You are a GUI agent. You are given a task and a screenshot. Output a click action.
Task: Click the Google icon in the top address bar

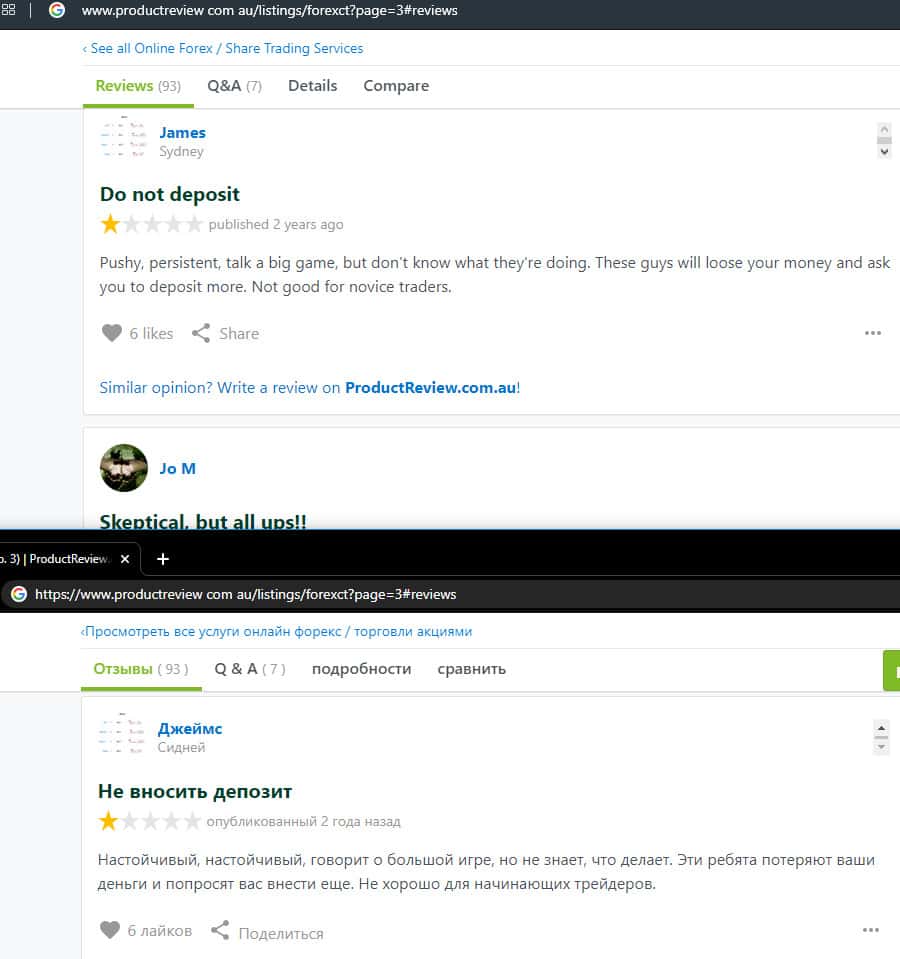coord(57,10)
